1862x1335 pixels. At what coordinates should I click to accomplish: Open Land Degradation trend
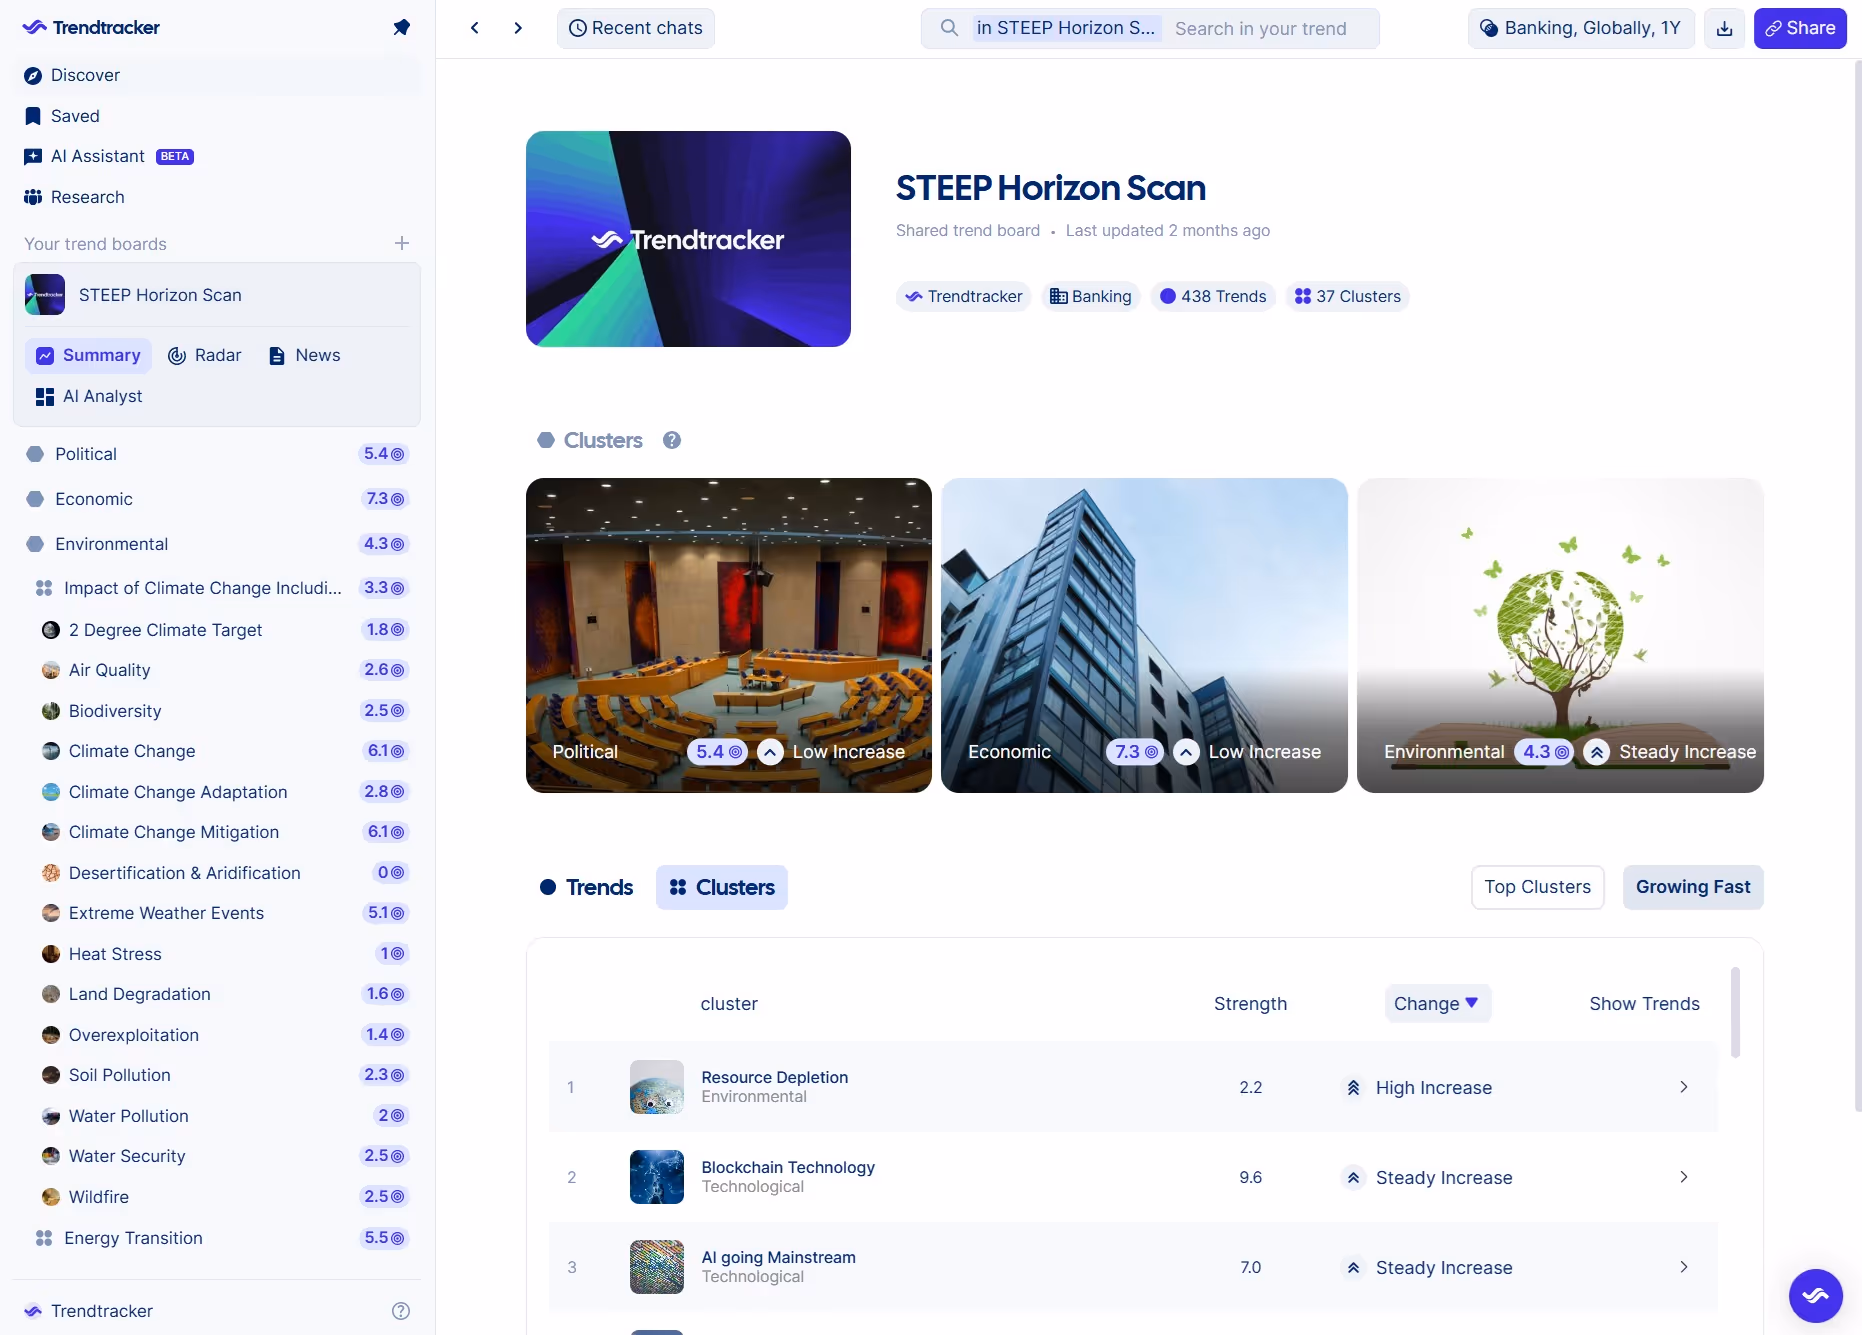[217, 994]
